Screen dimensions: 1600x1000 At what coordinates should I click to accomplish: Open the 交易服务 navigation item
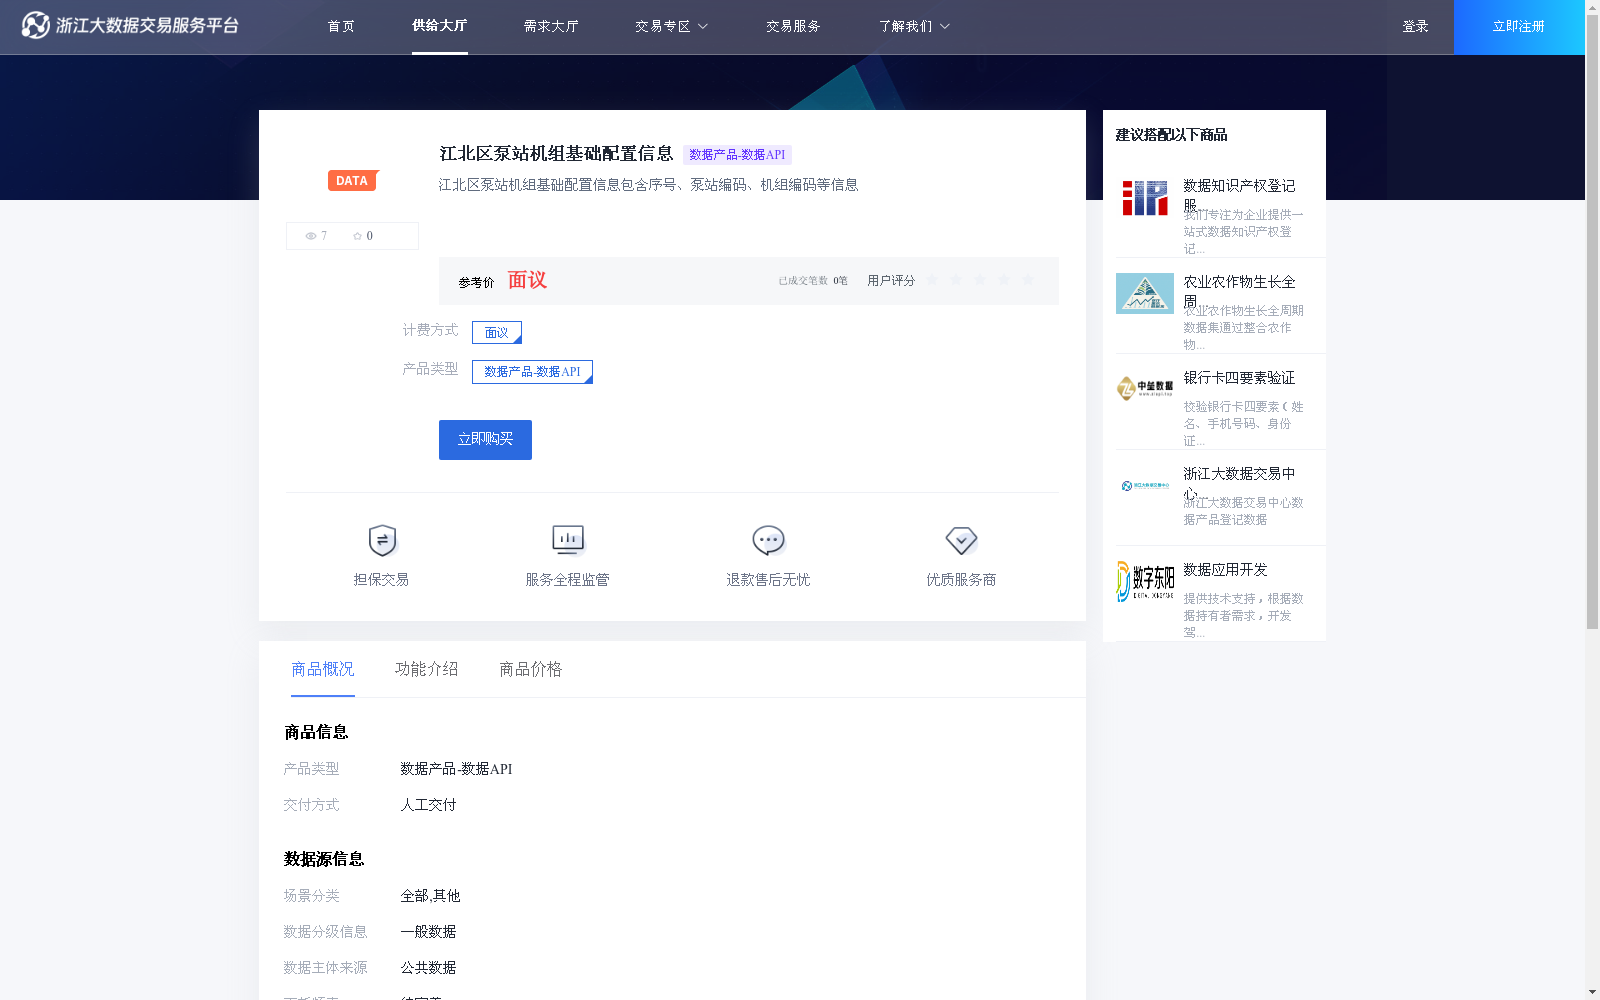point(793,26)
